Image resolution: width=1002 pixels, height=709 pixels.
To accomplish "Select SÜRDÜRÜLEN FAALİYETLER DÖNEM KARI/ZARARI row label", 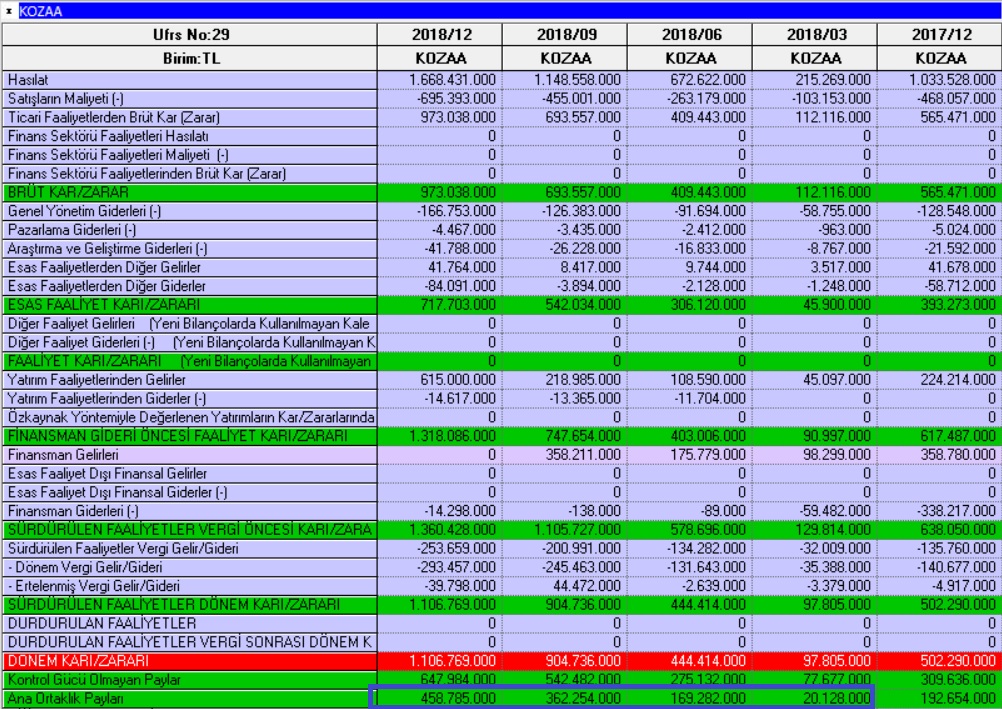I will [x=190, y=605].
